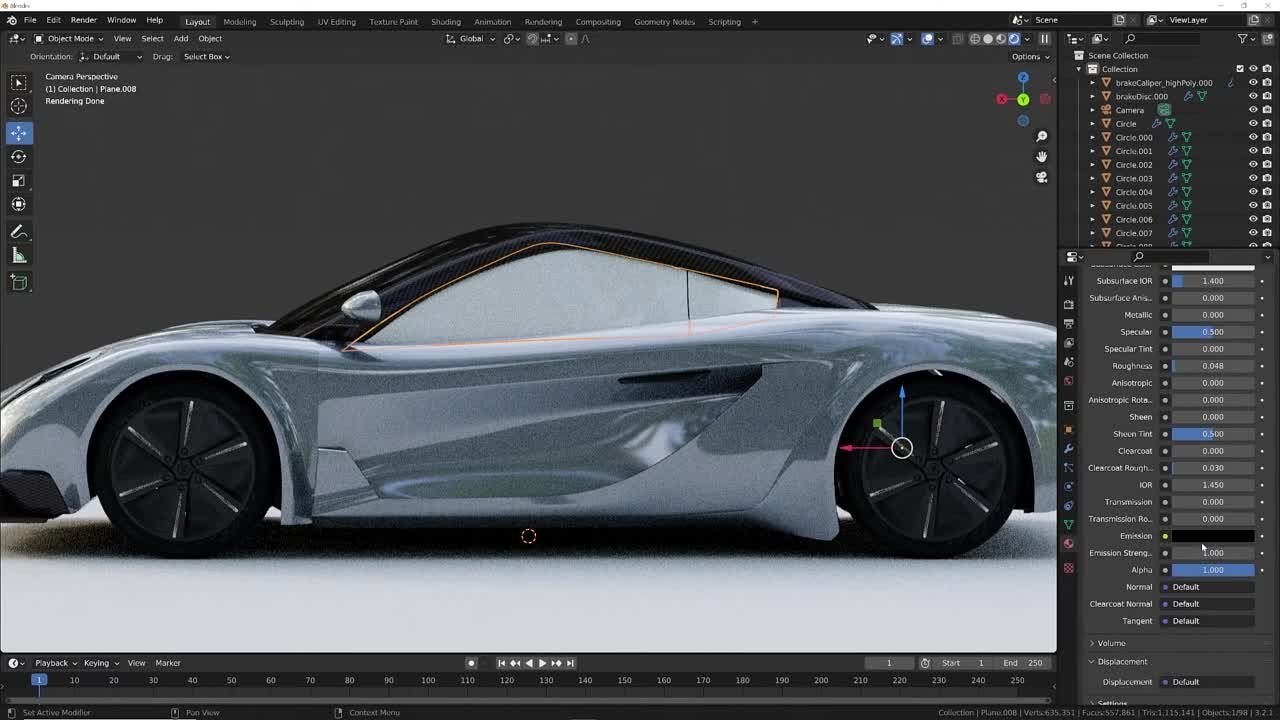Click the zoom magnifier viewport icon
Viewport: 1280px width, 720px height.
[x=1041, y=137]
